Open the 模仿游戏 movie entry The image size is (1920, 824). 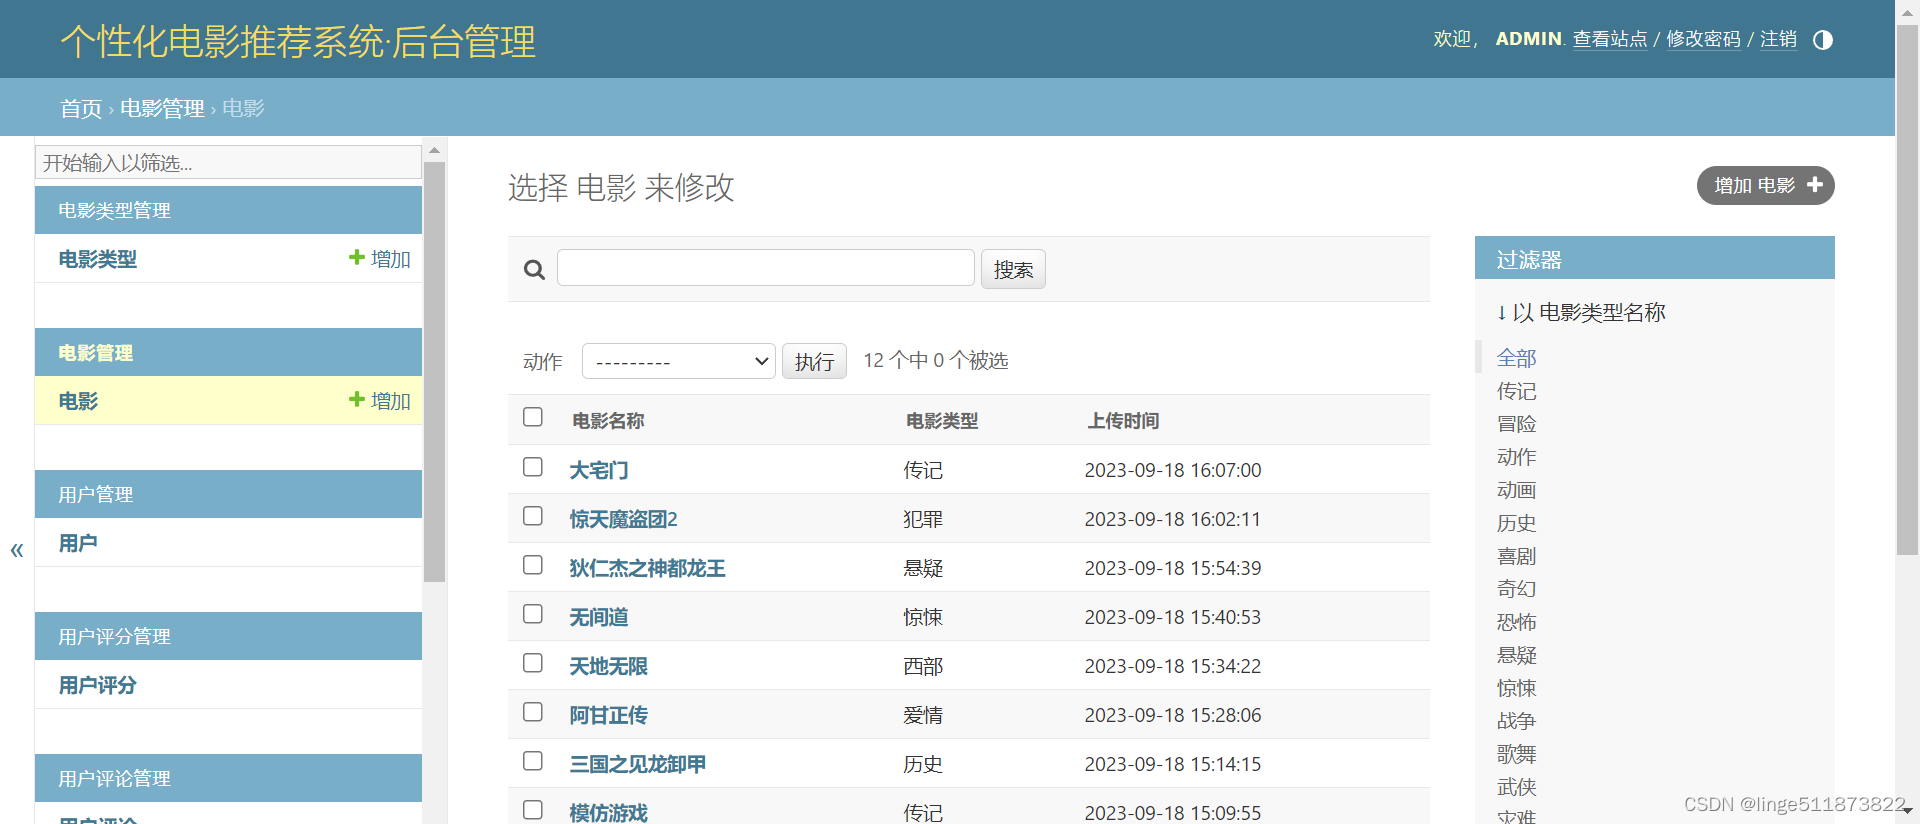[x=608, y=813]
